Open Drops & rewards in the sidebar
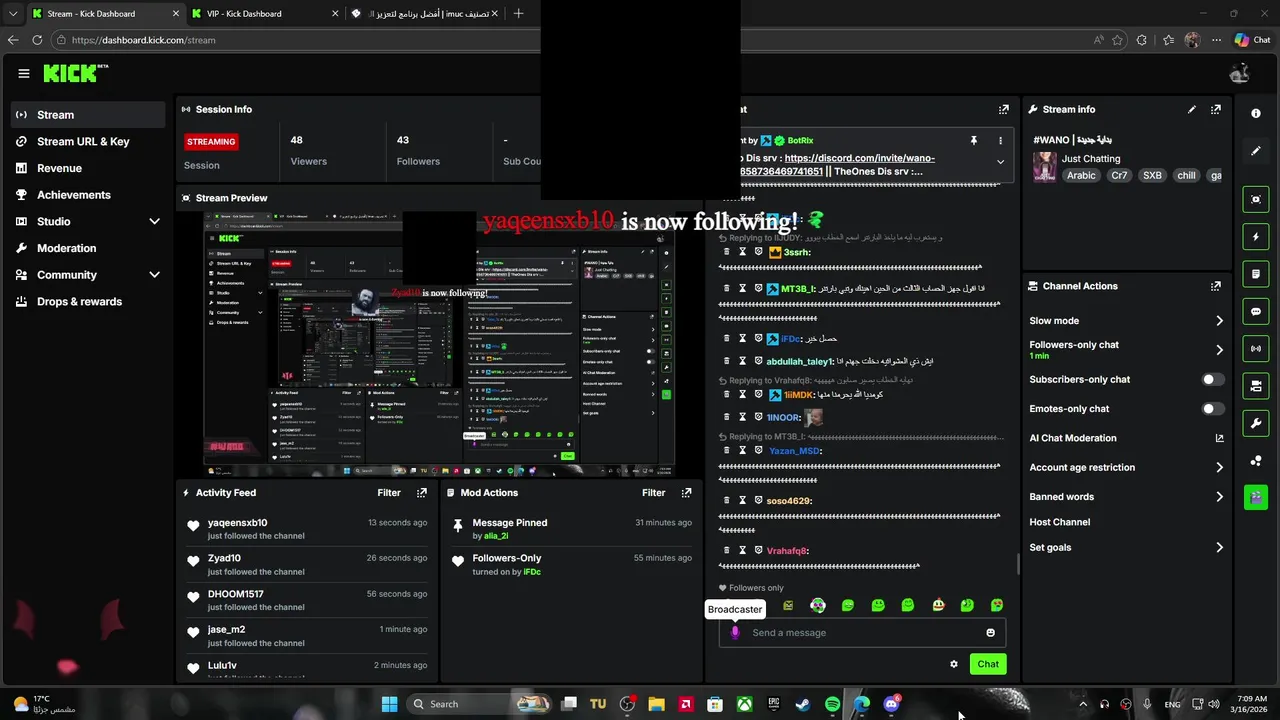 coord(79,302)
